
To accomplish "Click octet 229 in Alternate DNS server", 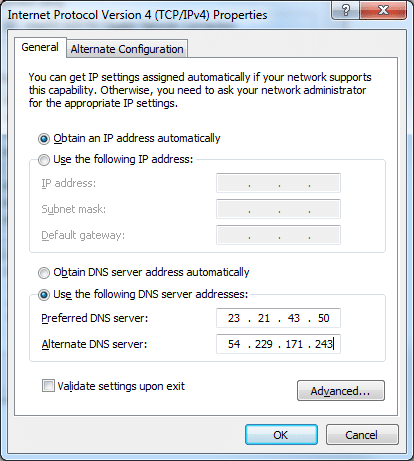I will pos(264,344).
